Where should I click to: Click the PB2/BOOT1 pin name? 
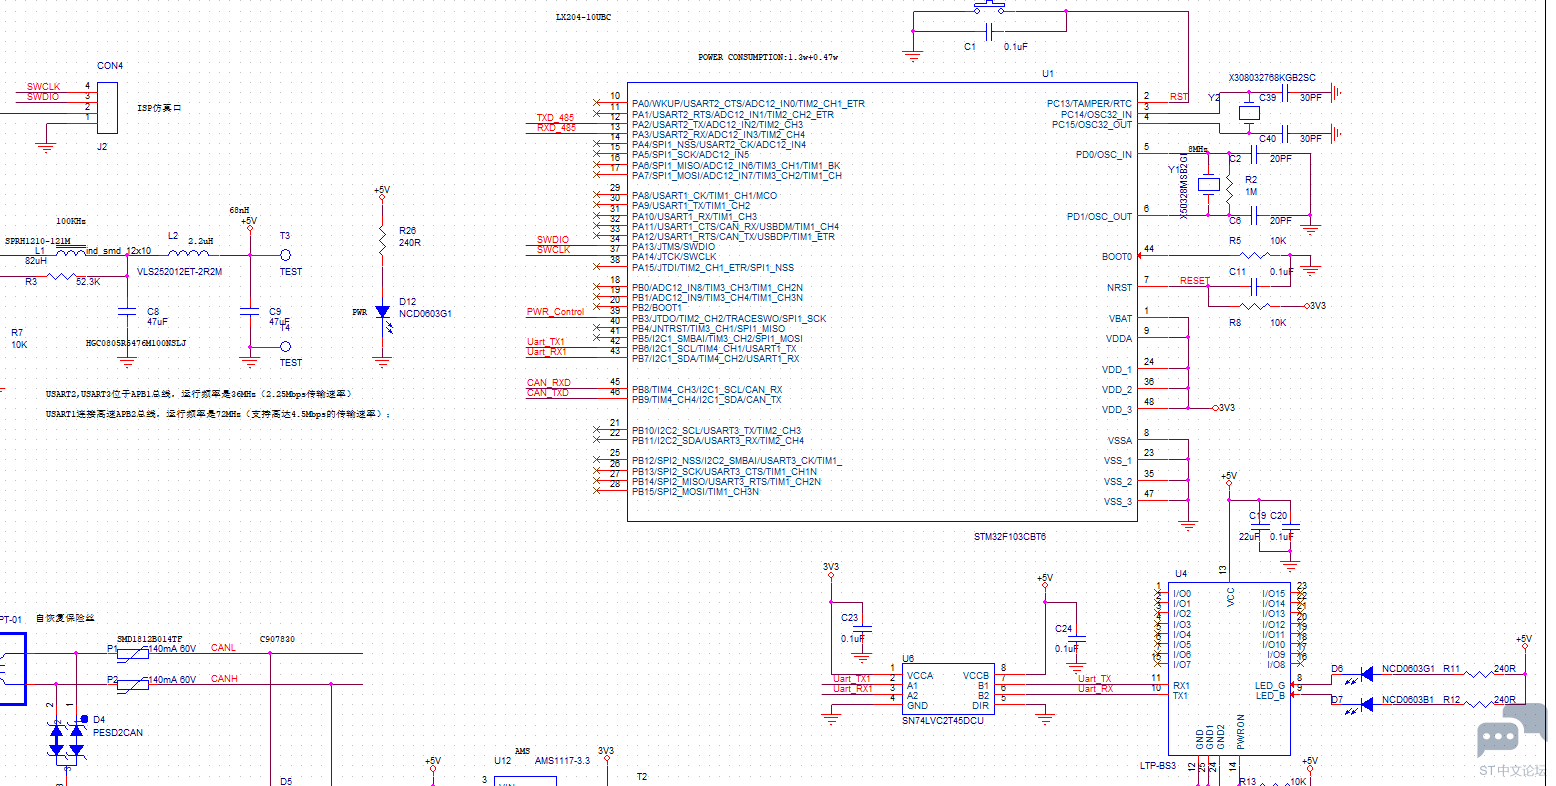point(657,308)
